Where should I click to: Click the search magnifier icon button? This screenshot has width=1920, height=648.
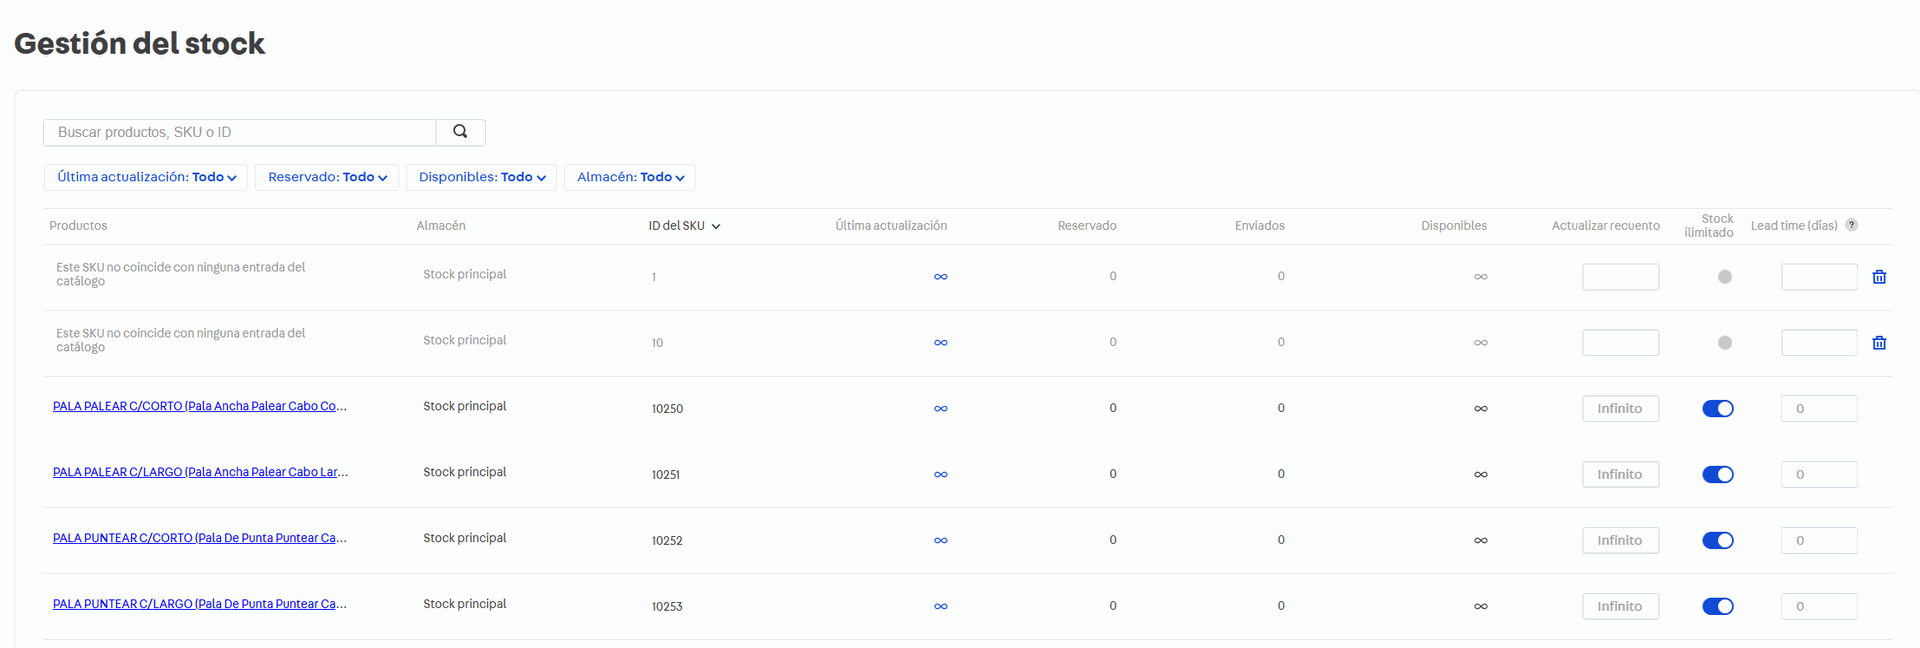[x=460, y=132]
